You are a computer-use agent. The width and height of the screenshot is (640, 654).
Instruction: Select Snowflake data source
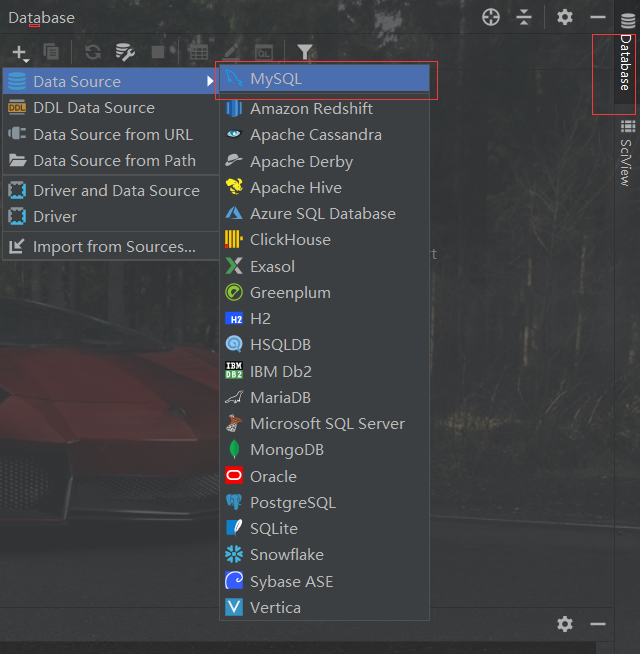tap(324, 555)
